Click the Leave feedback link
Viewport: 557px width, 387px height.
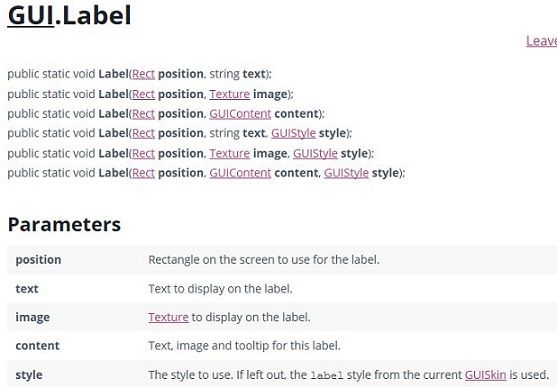click(x=541, y=41)
